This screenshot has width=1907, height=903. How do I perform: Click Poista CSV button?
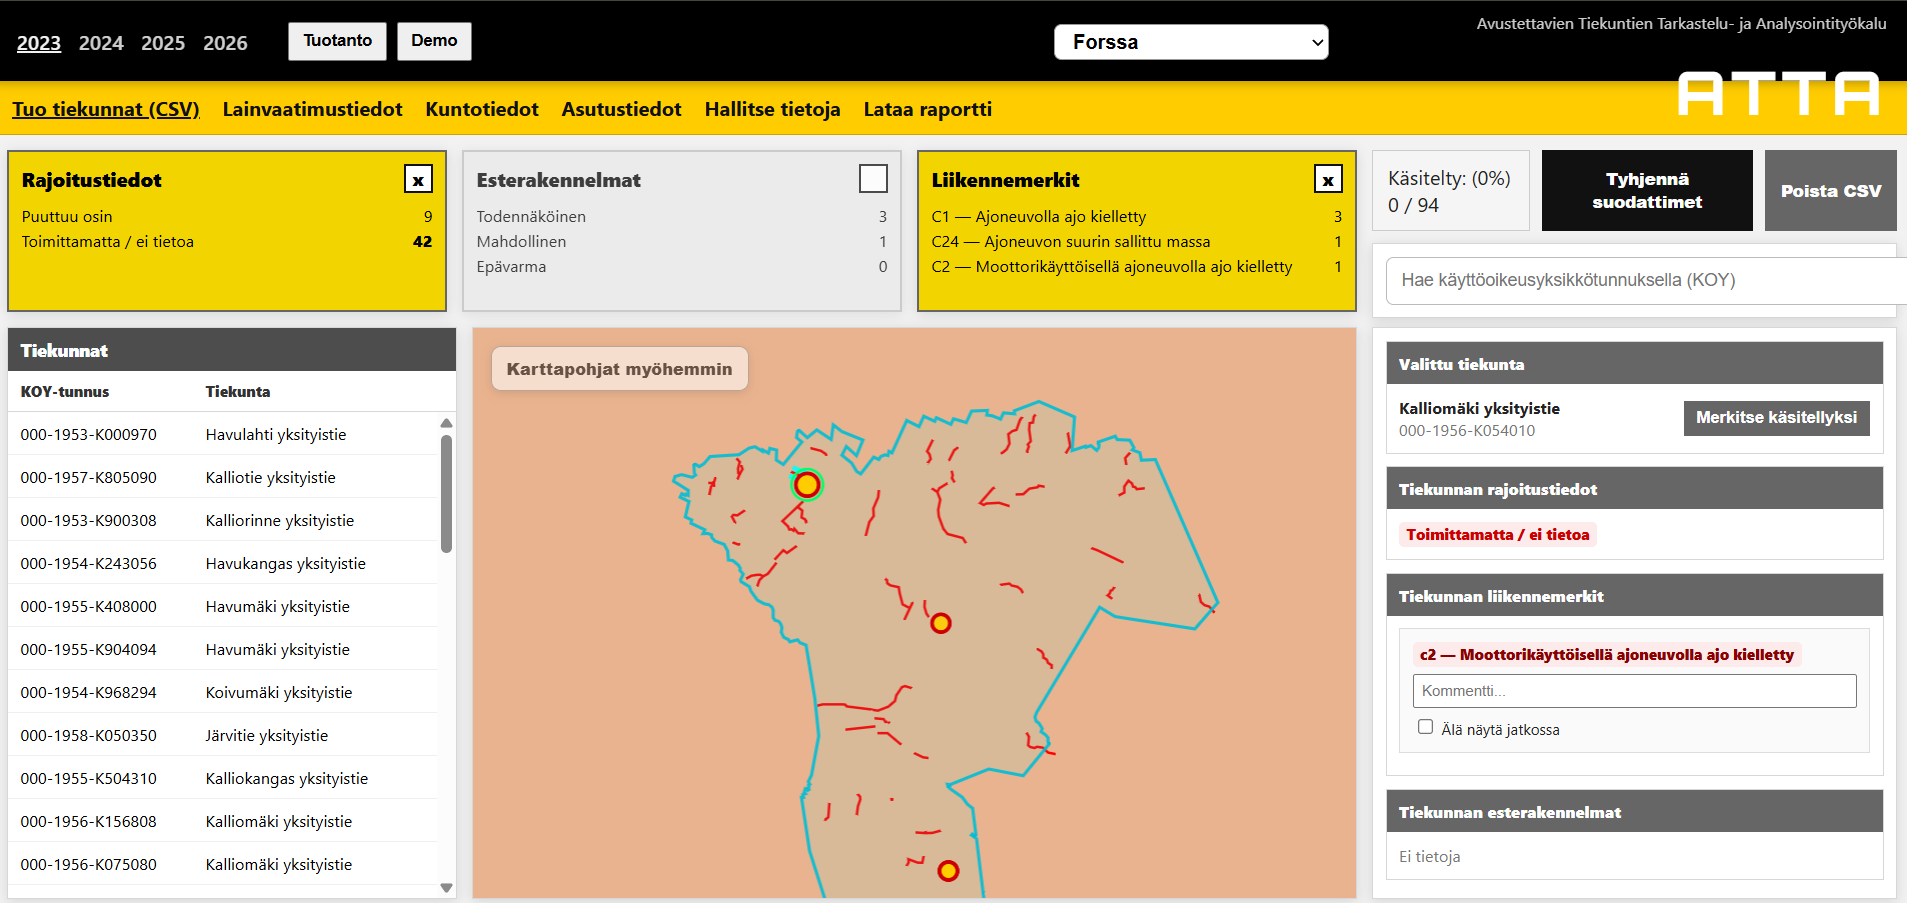(x=1830, y=190)
